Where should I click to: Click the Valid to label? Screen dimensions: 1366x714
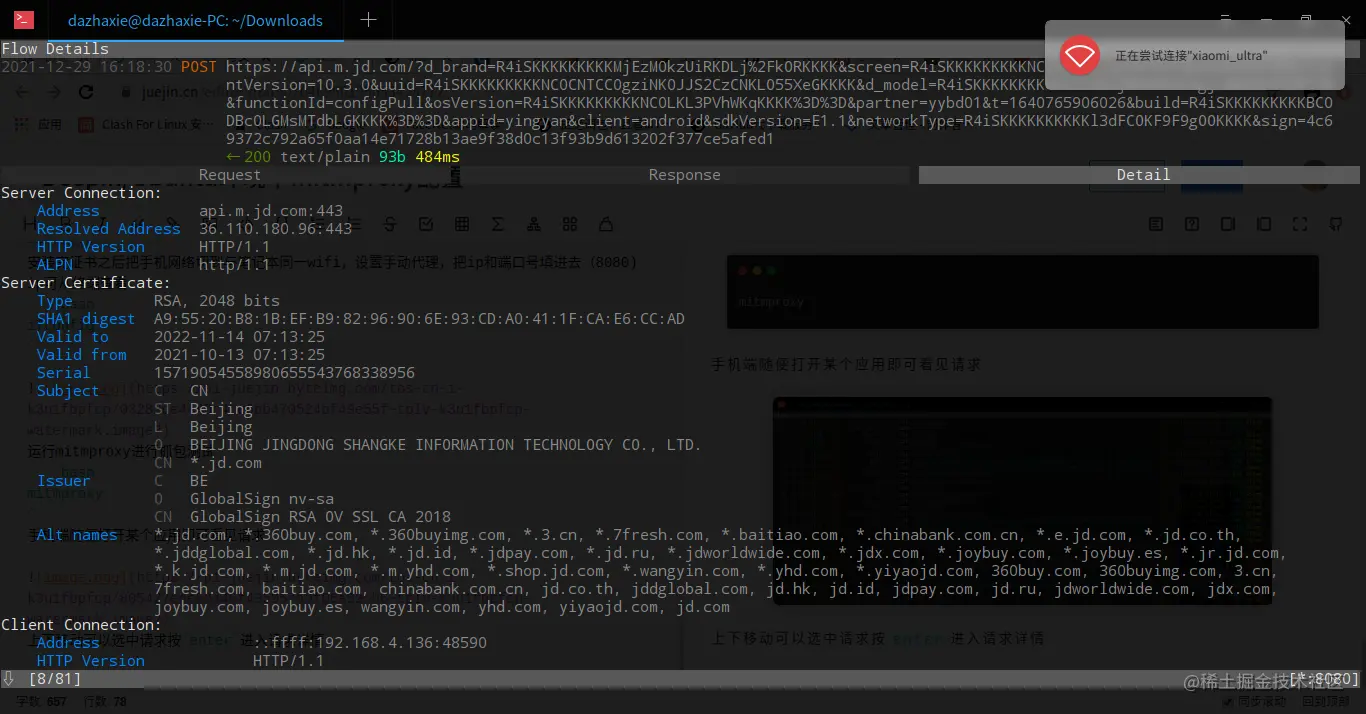pos(73,337)
